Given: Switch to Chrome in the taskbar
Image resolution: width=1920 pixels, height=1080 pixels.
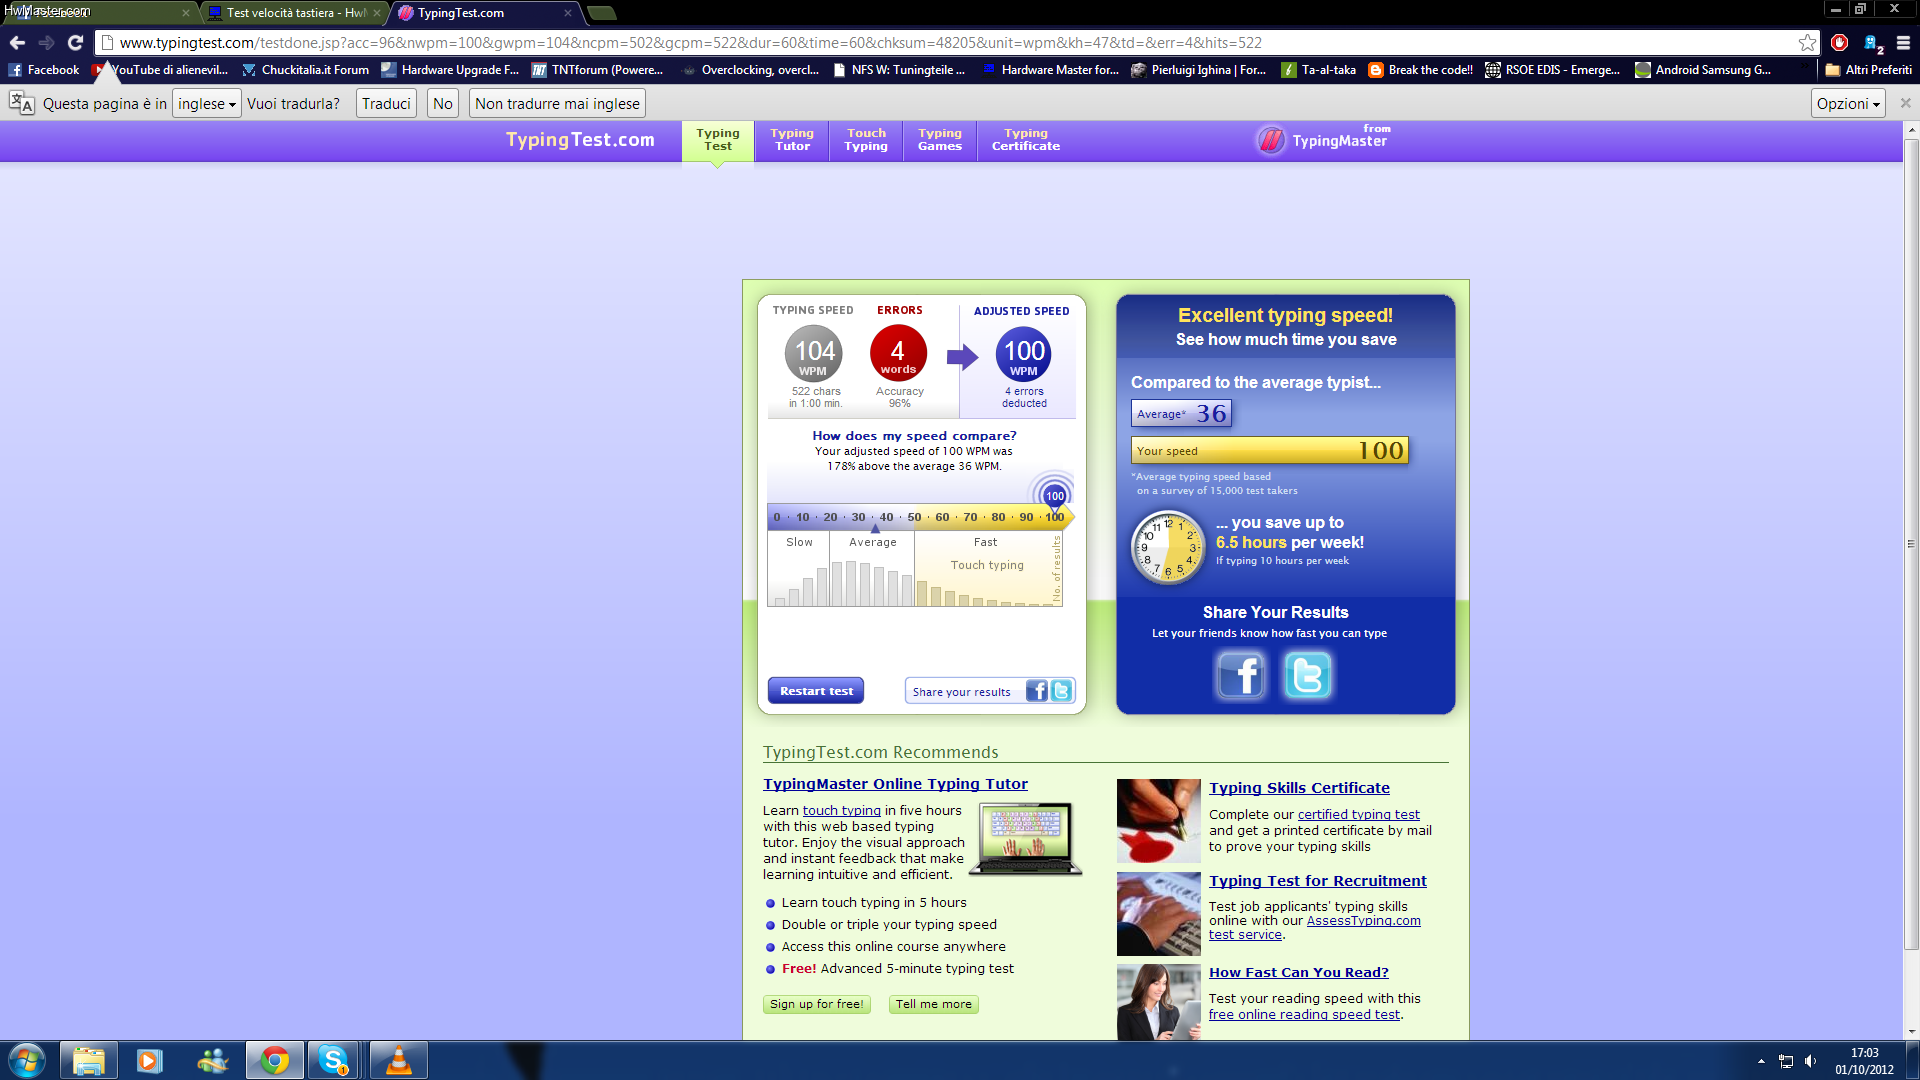Looking at the screenshot, I should pyautogui.click(x=275, y=1060).
